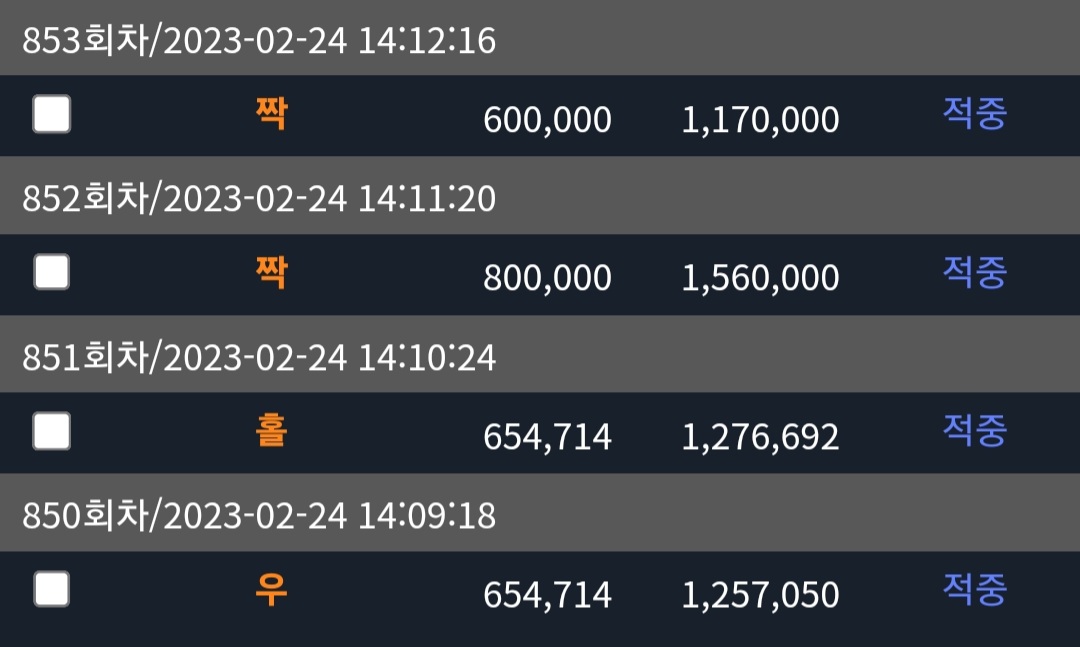The width and height of the screenshot is (1080, 647).
Task: Click the orange 짝 pick in round 852
Action: coord(271,272)
